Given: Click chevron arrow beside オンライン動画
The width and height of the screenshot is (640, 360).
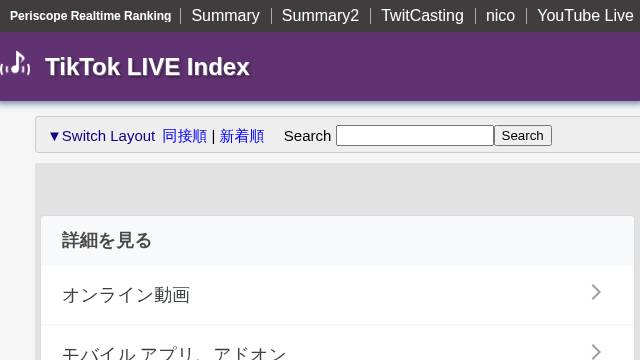Looking at the screenshot, I should click(x=596, y=292).
